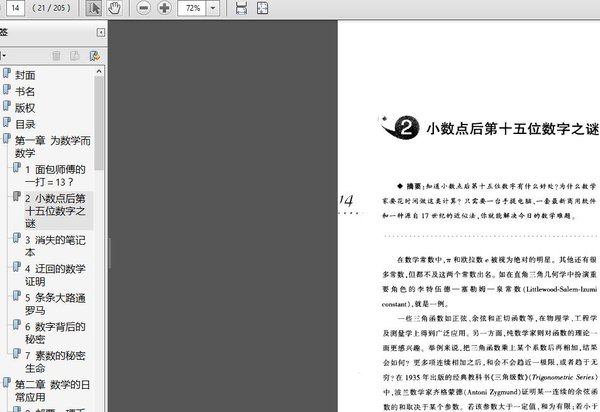Click bookmark icon beside 版权
The image size is (600, 412).
pos(7,106)
